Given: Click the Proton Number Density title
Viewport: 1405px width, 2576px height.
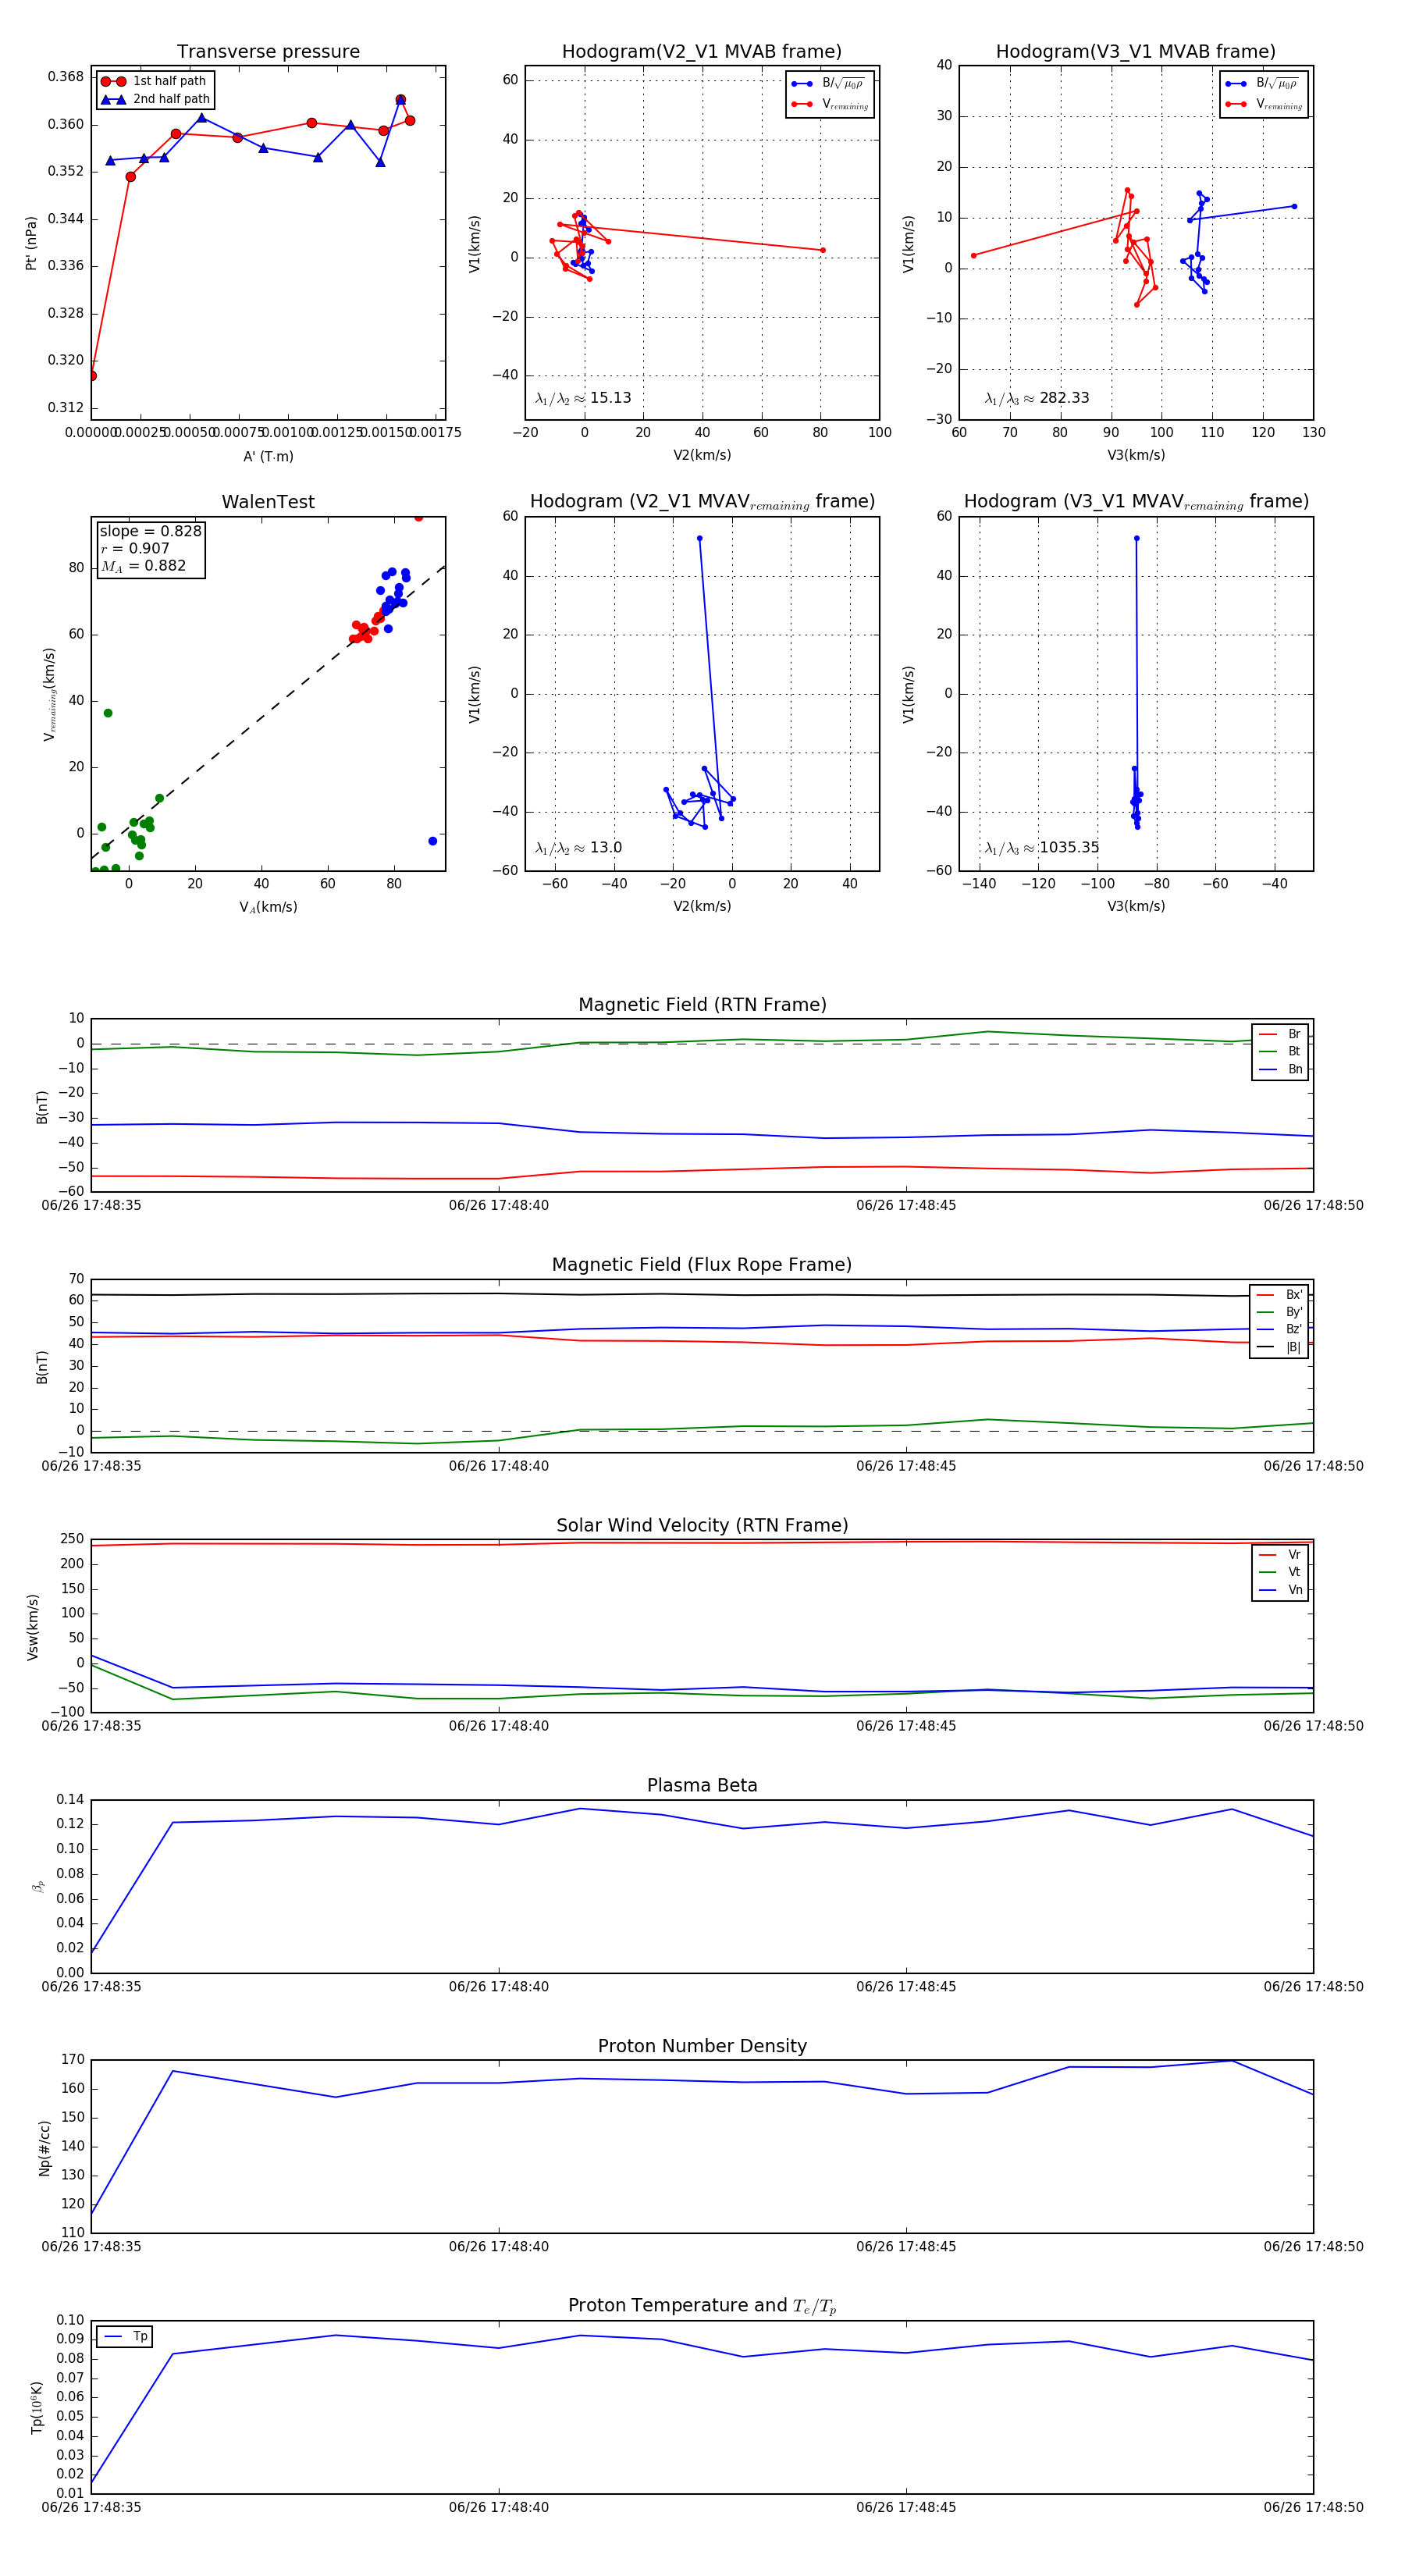Looking at the screenshot, I should 702,2046.
